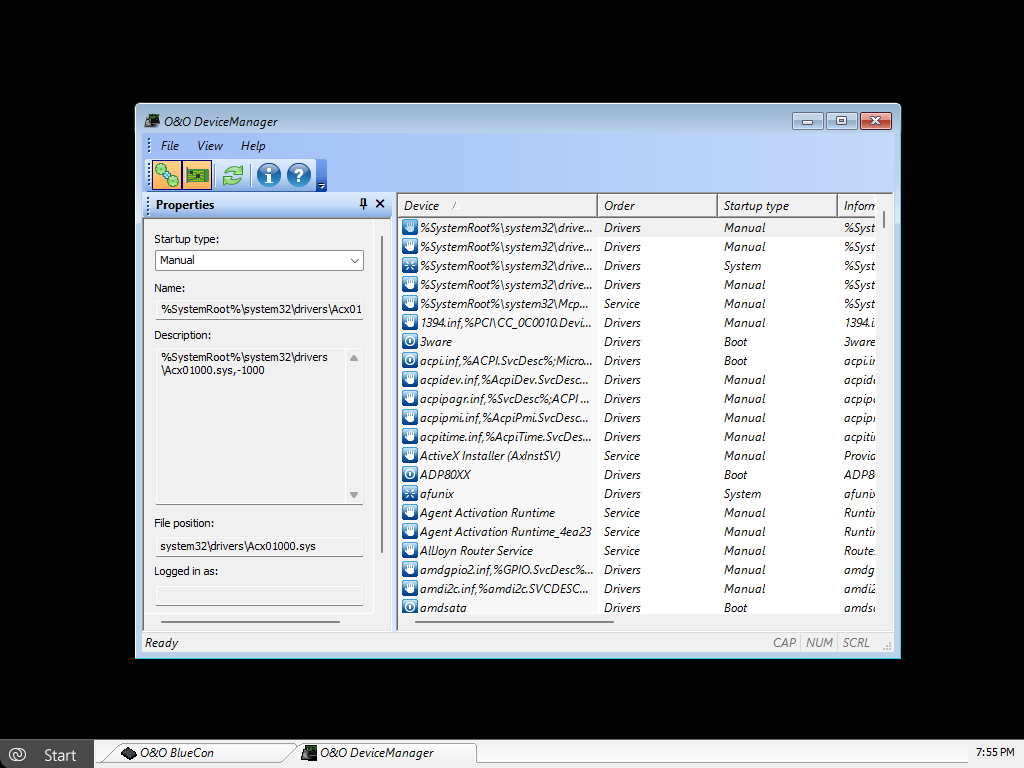Click the green refresh arrows icon
The image size is (1024, 768).
coord(233,175)
